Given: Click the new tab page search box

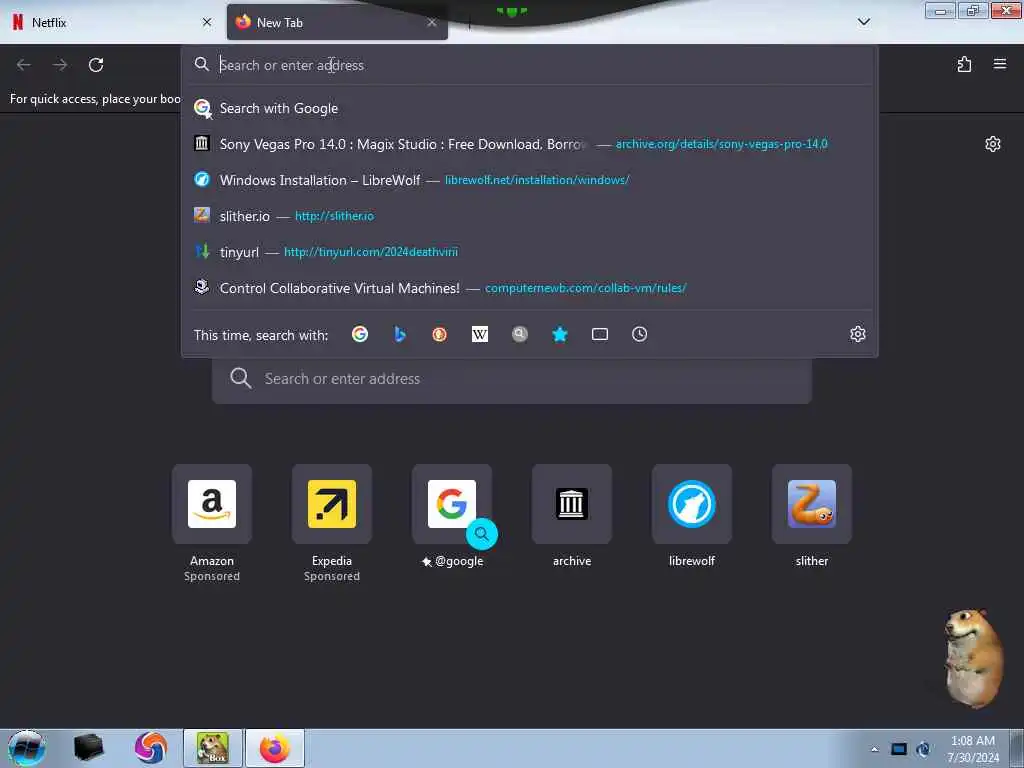Looking at the screenshot, I should (x=512, y=379).
